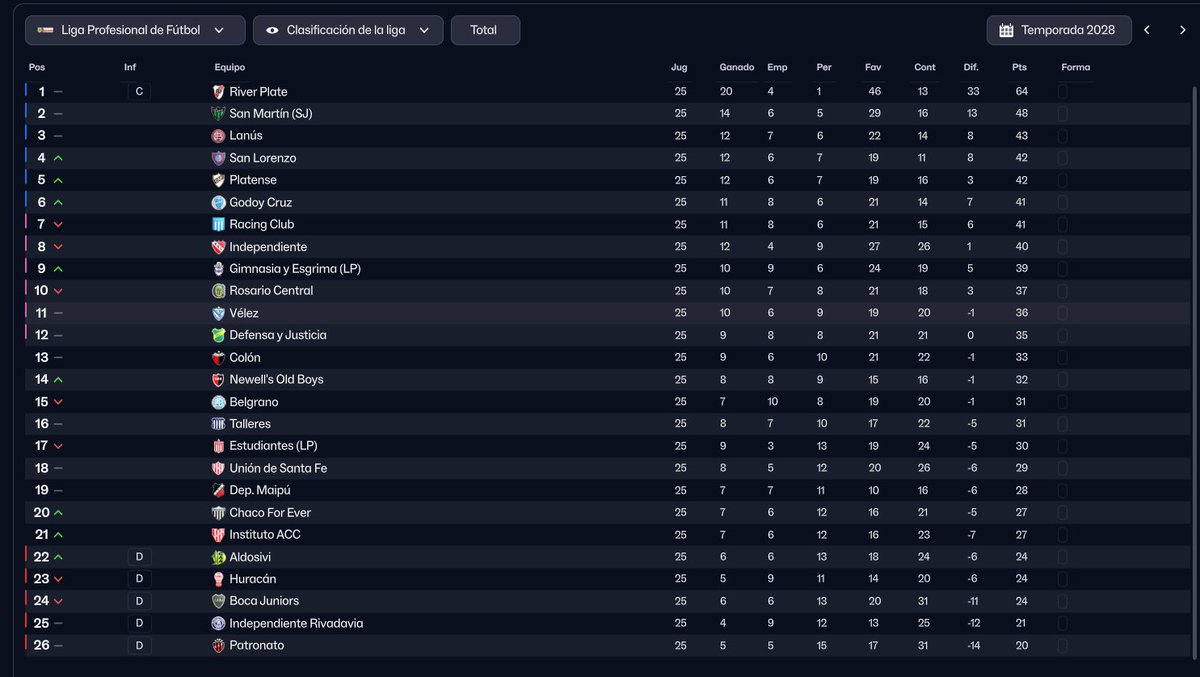Viewport: 1200px width, 677px height.
Task: Click the D relegation badge for Huracán
Action: click(x=139, y=579)
